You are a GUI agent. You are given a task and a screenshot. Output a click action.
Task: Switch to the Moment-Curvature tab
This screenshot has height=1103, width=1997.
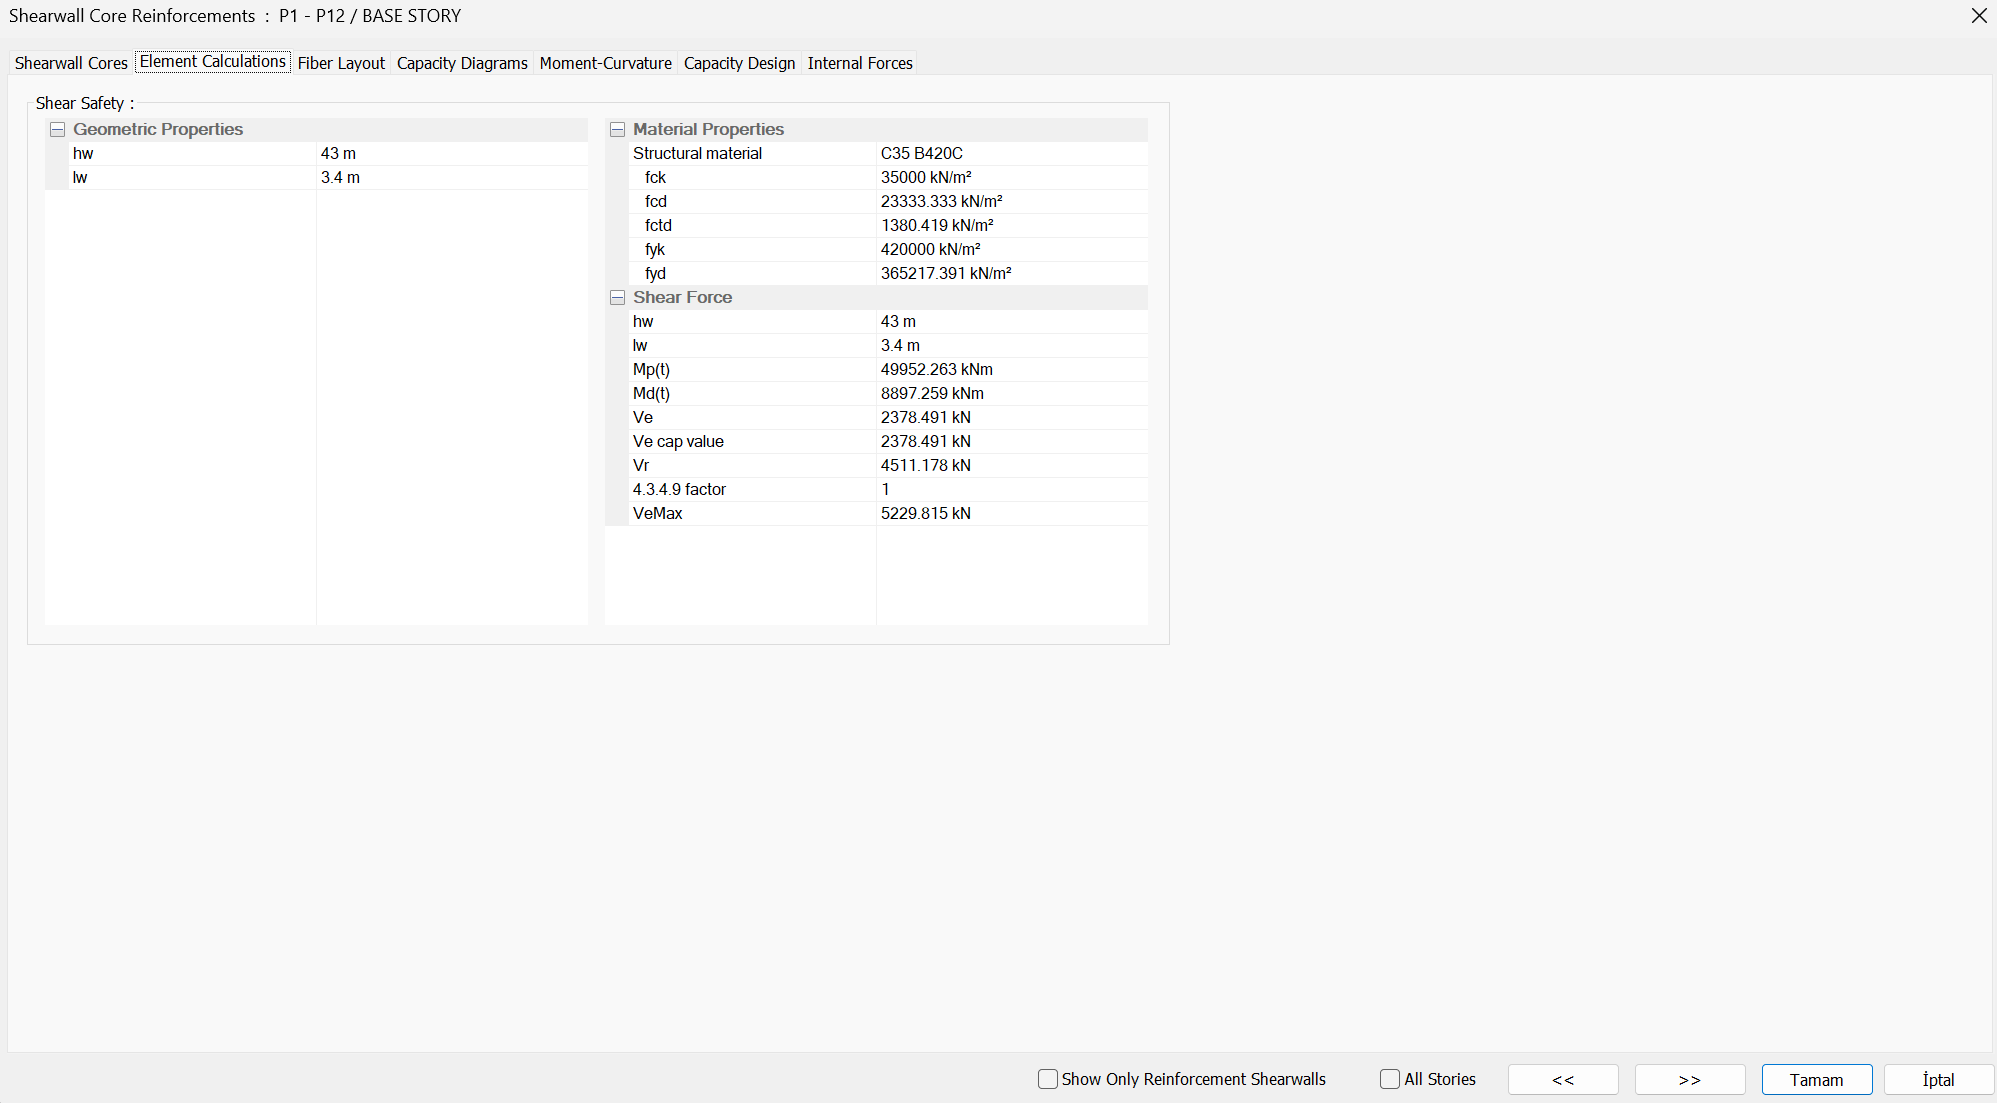click(x=605, y=63)
